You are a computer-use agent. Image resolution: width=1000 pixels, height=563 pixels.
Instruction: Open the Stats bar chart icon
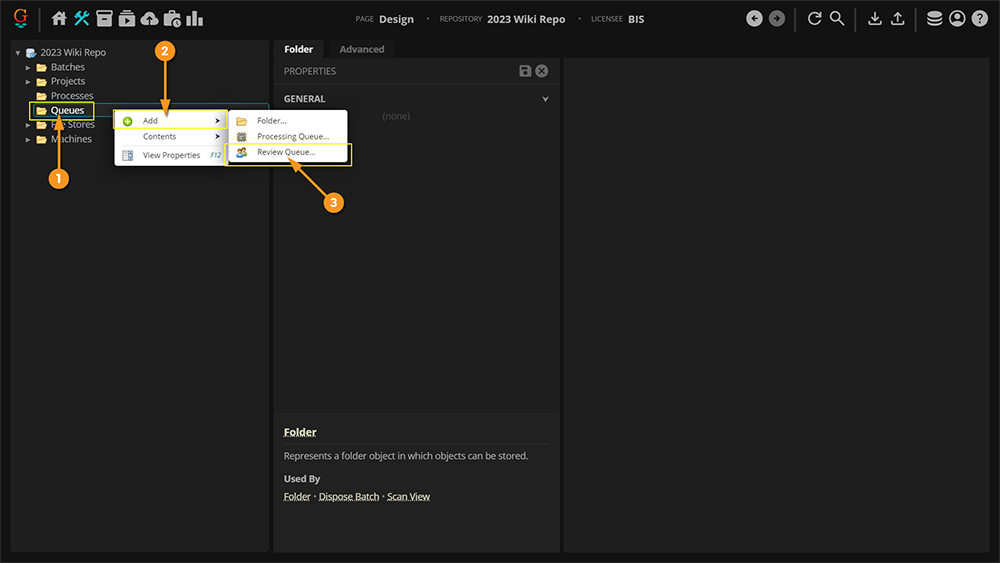click(x=195, y=19)
